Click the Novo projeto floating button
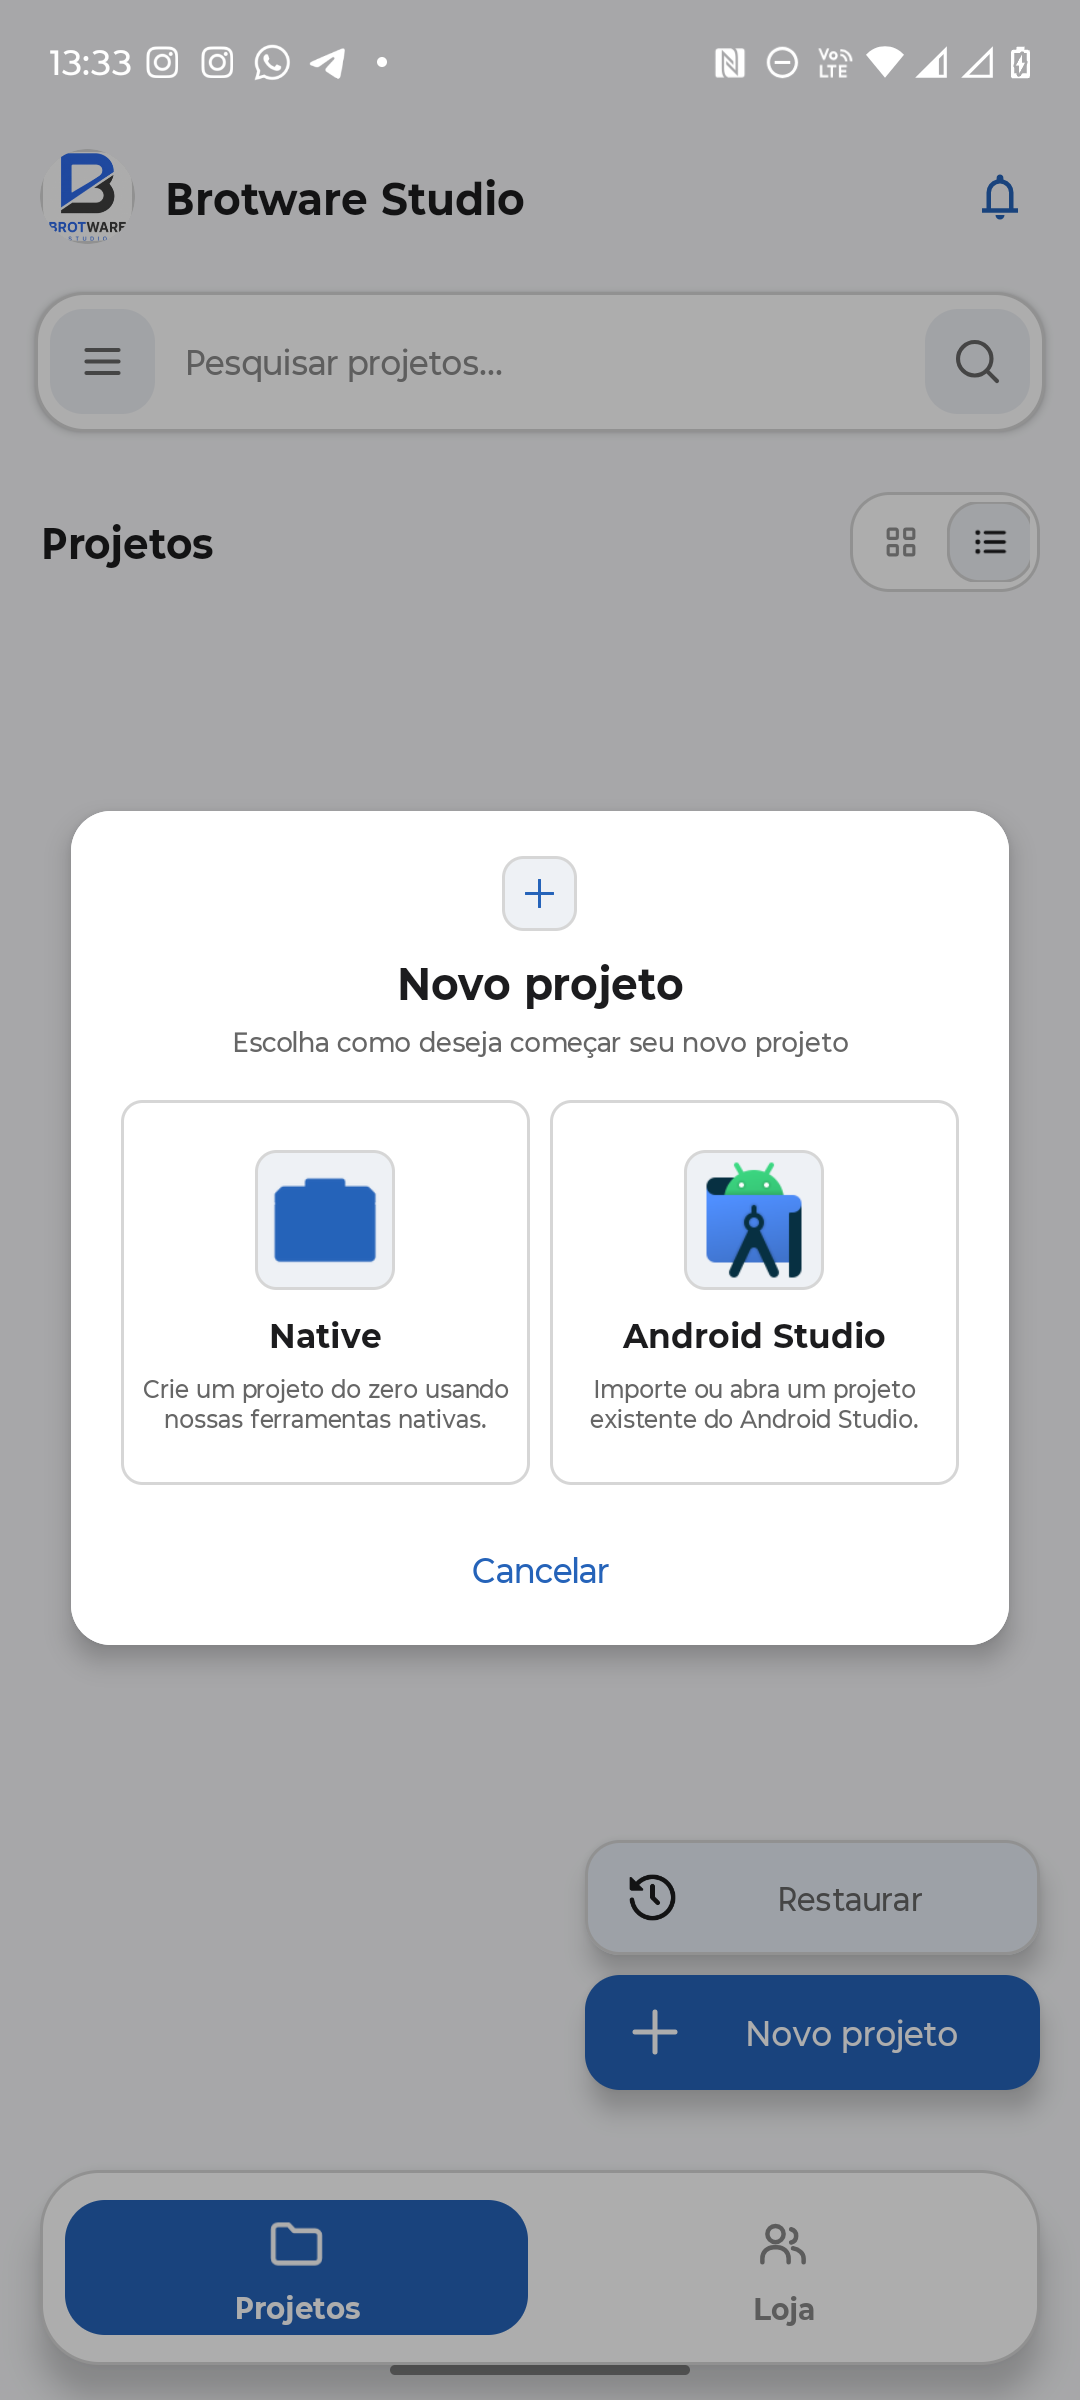Image resolution: width=1080 pixels, height=2400 pixels. point(812,2032)
